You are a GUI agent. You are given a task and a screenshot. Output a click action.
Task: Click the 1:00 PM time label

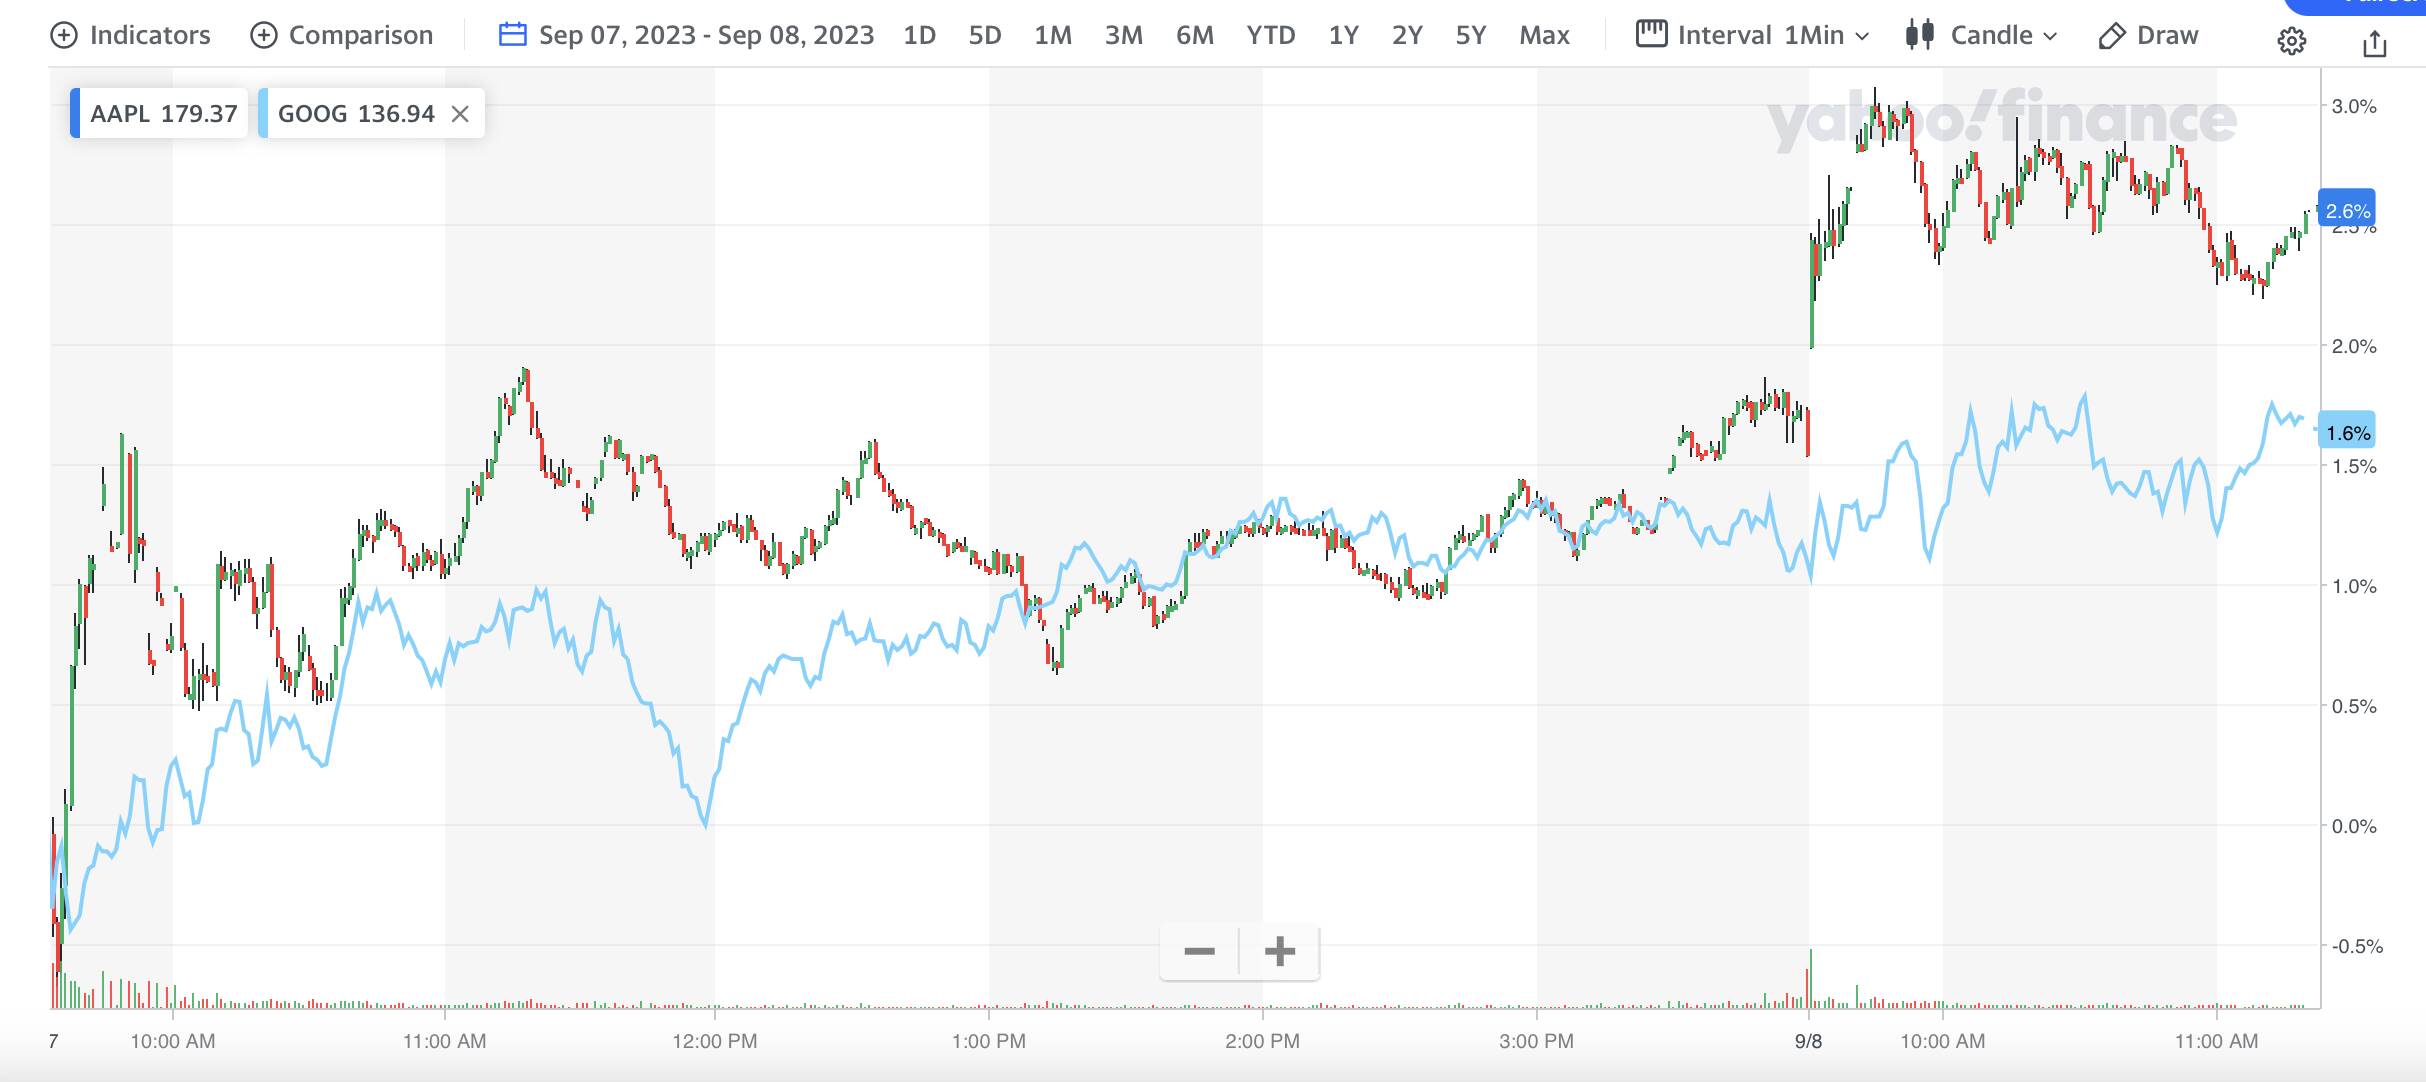[988, 1041]
